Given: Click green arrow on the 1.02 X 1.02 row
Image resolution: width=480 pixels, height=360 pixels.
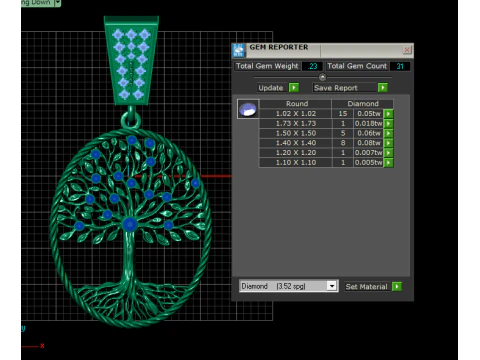Looking at the screenshot, I should (x=388, y=114).
